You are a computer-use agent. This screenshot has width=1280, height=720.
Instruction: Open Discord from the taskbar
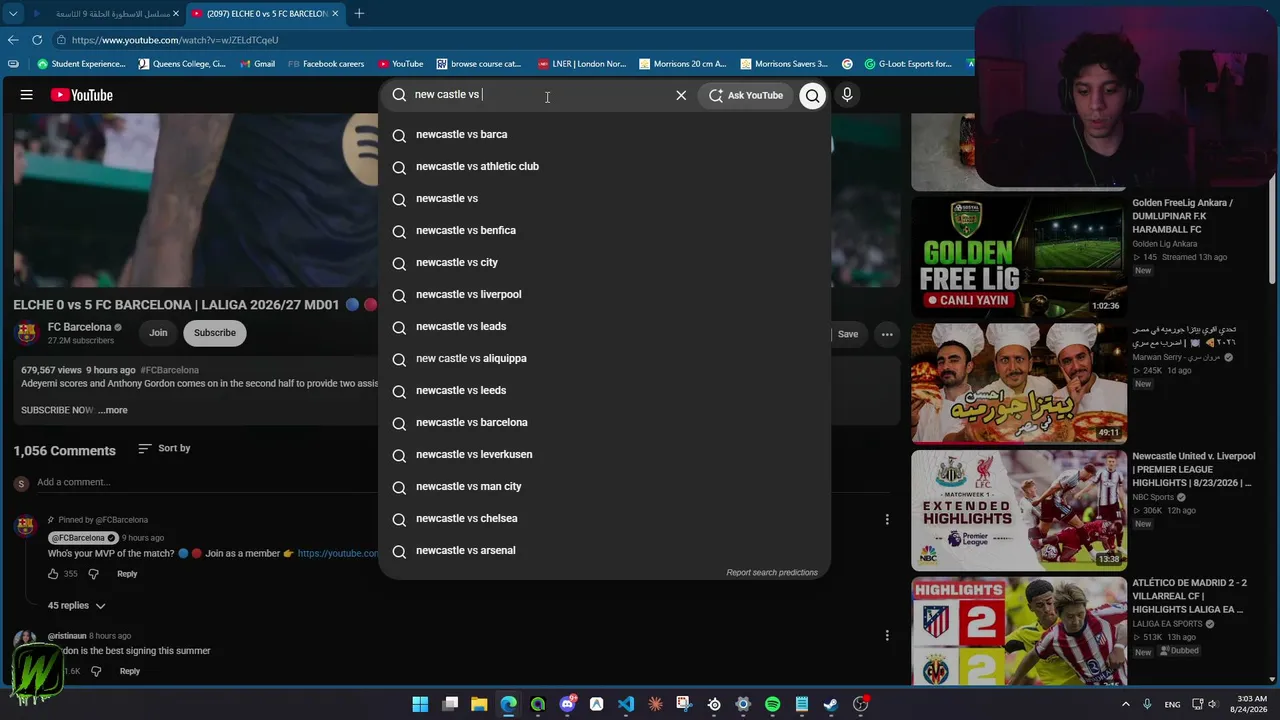coord(568,705)
